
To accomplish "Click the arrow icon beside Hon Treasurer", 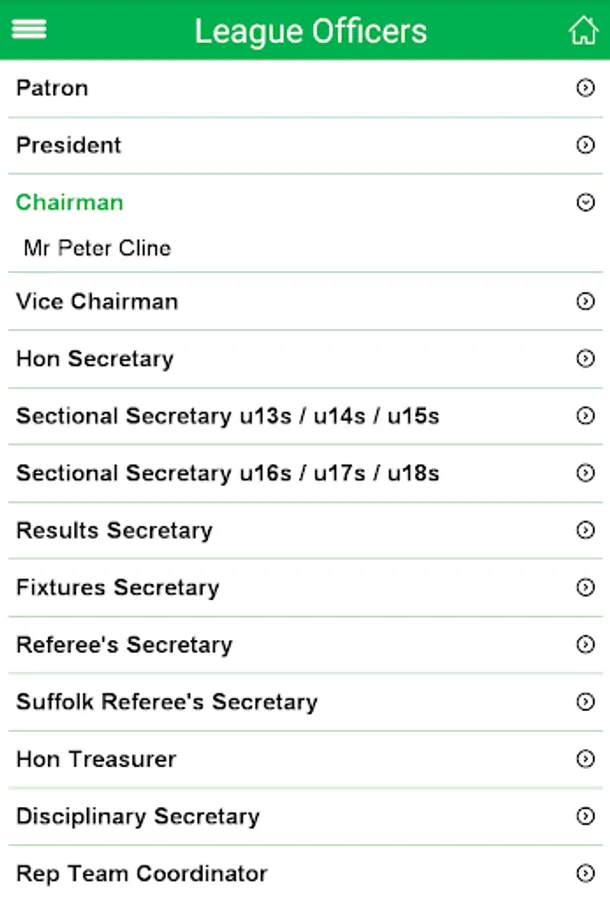I will pos(585,759).
